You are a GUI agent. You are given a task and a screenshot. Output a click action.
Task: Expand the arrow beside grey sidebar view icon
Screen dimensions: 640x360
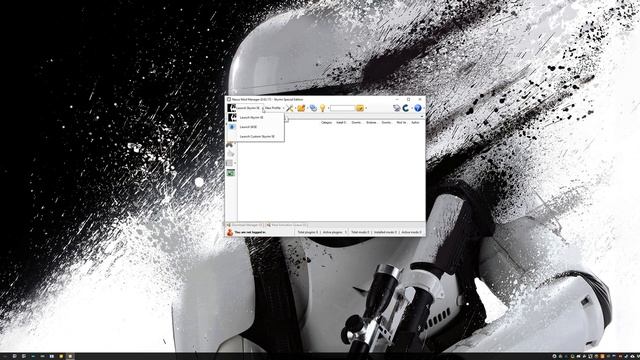coord(236,163)
